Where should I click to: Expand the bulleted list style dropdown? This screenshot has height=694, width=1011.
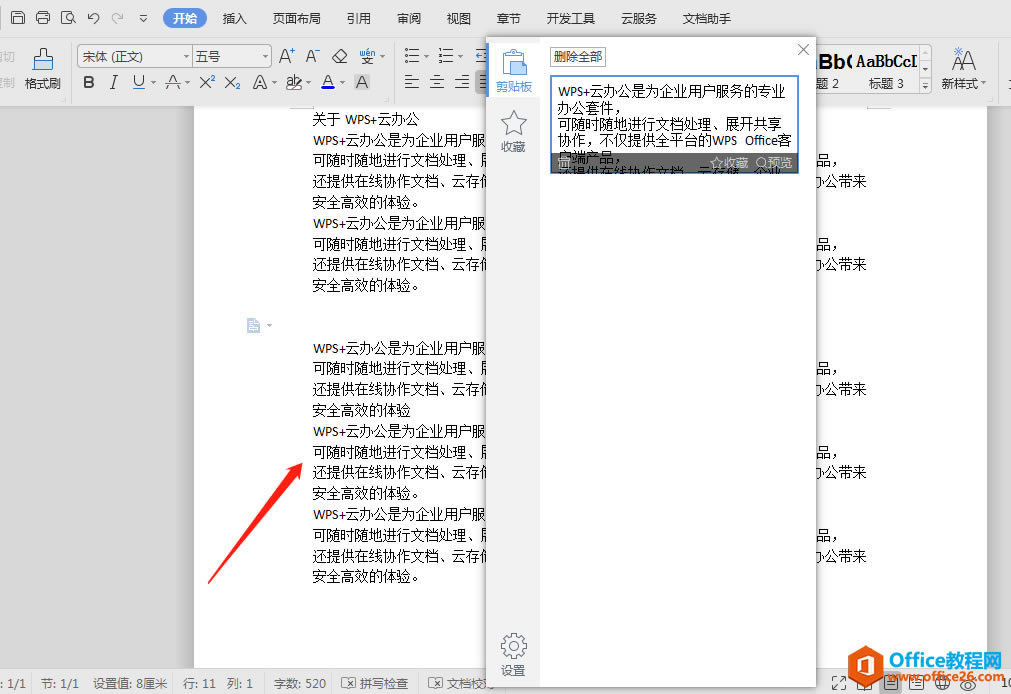point(426,57)
